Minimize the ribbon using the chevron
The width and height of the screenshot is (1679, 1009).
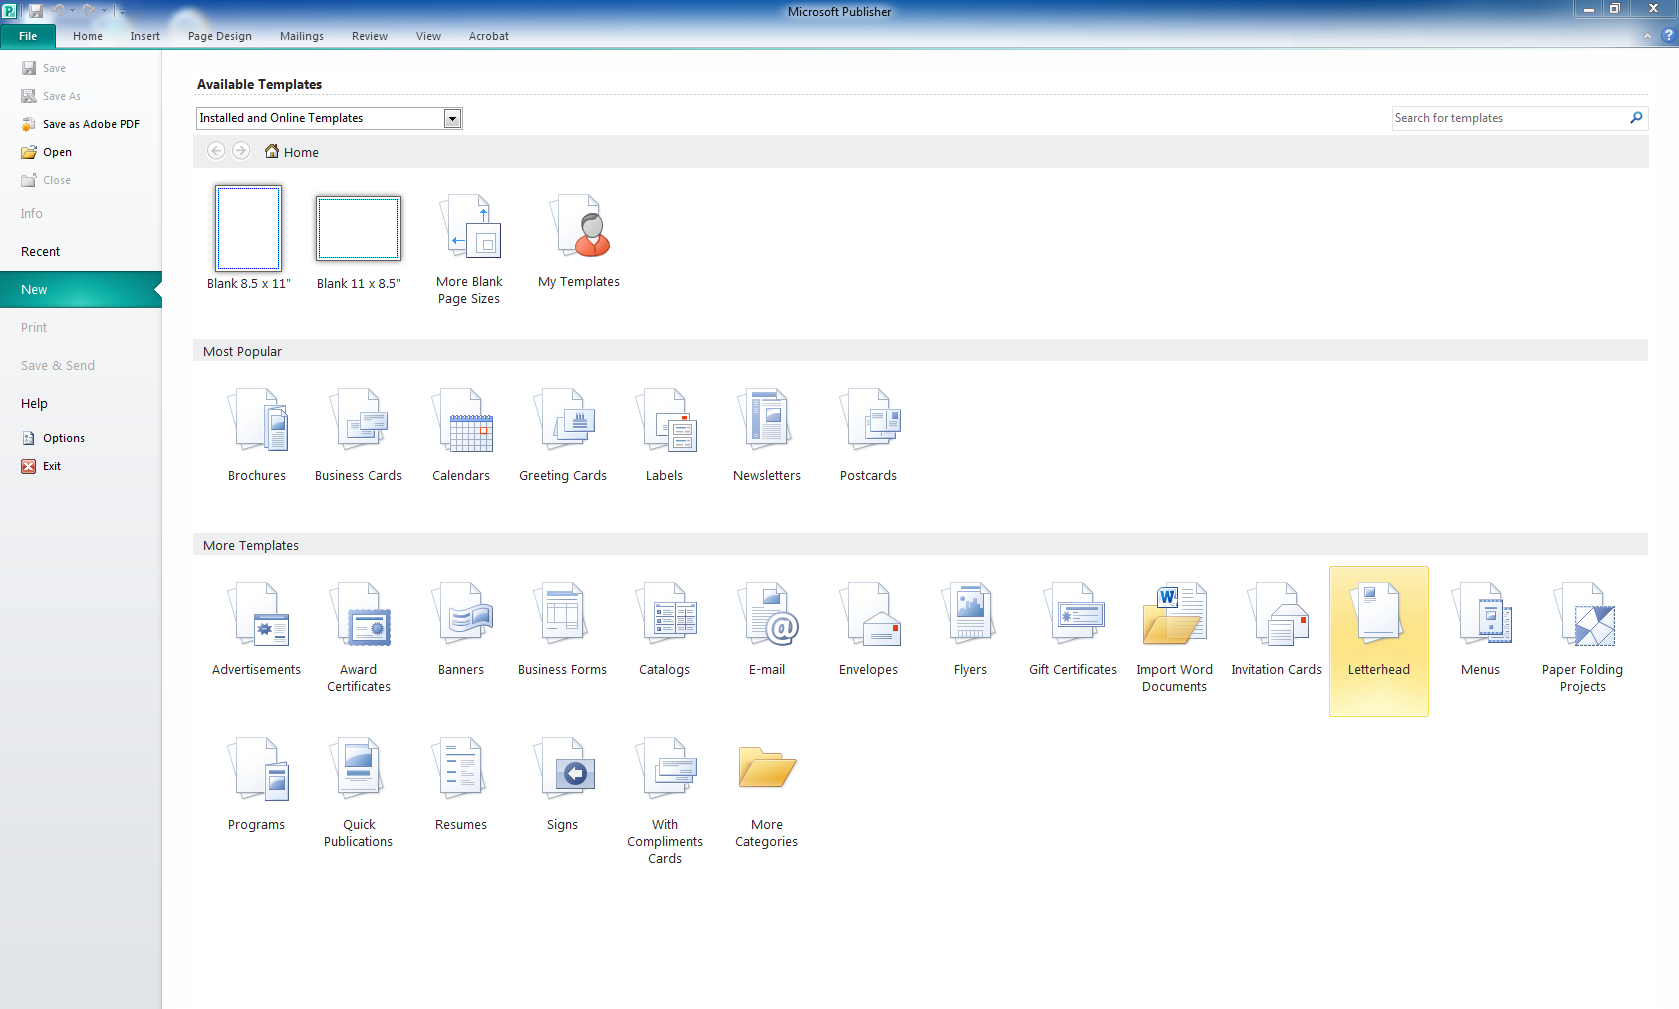pyautogui.click(x=1647, y=36)
